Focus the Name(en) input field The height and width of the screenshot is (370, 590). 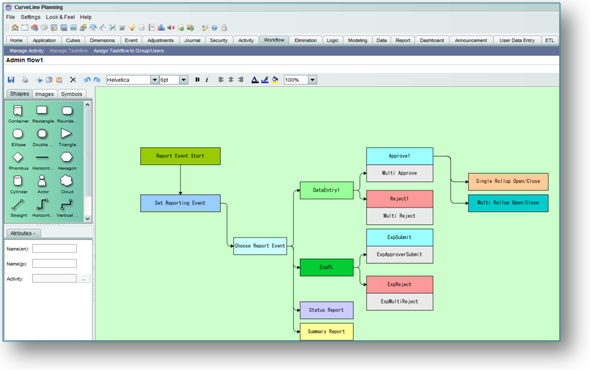pos(54,248)
